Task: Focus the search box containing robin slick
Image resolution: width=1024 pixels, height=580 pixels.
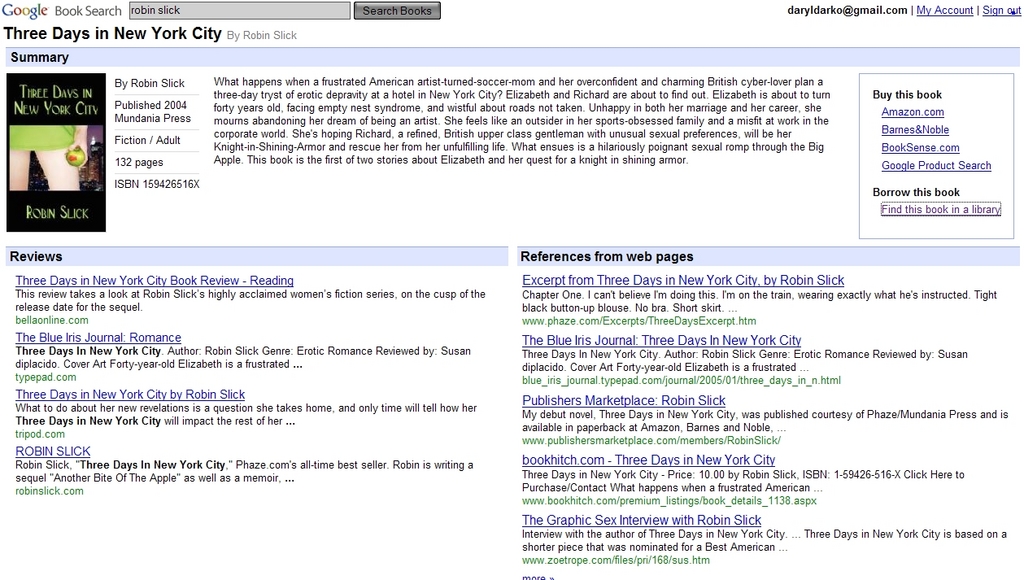Action: (240, 10)
